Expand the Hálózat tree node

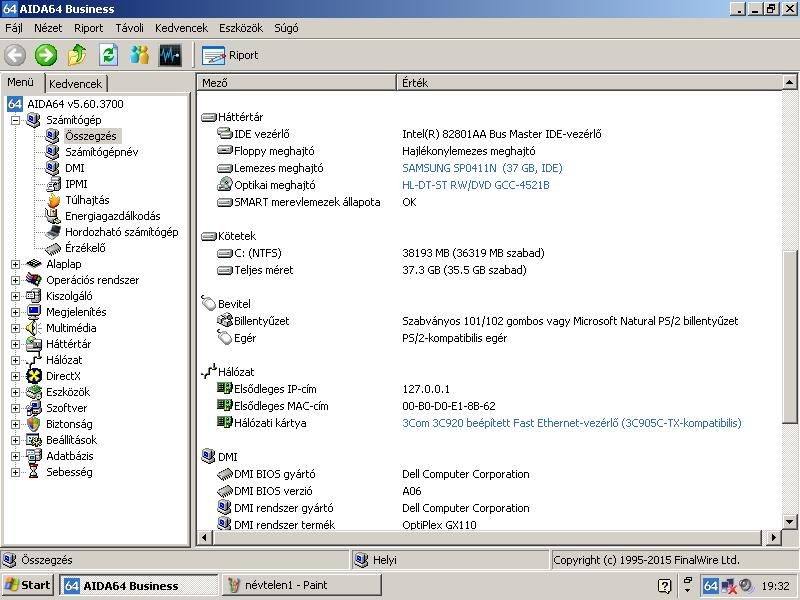pos(15,360)
